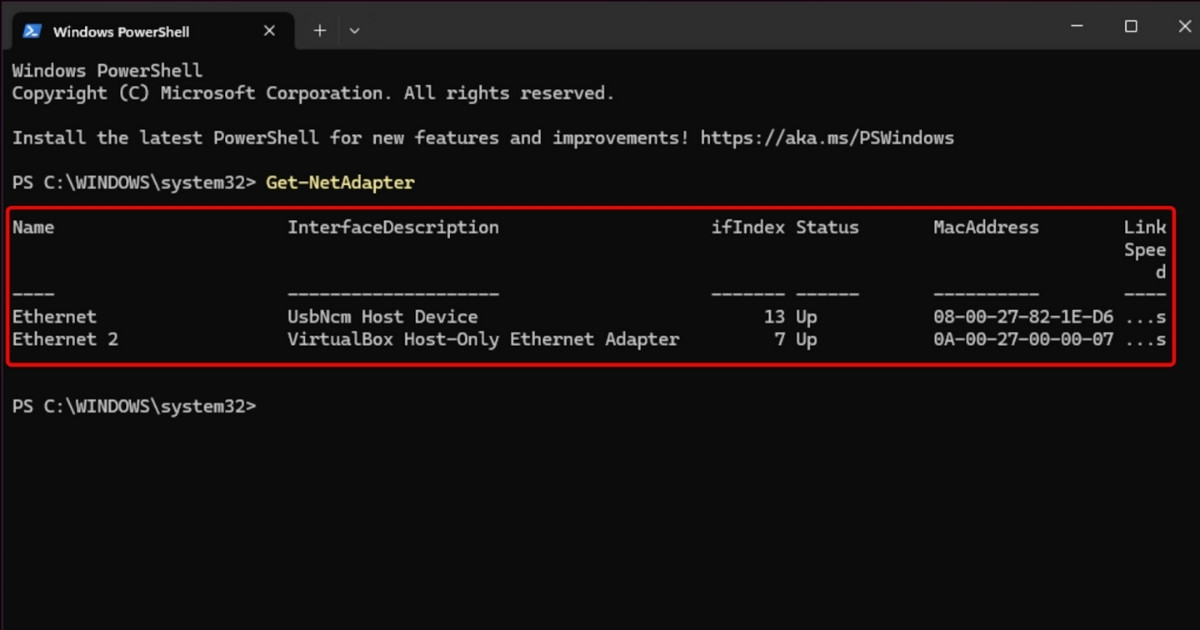Click the Get-NetAdapter command text
The height and width of the screenshot is (630, 1200).
click(340, 182)
